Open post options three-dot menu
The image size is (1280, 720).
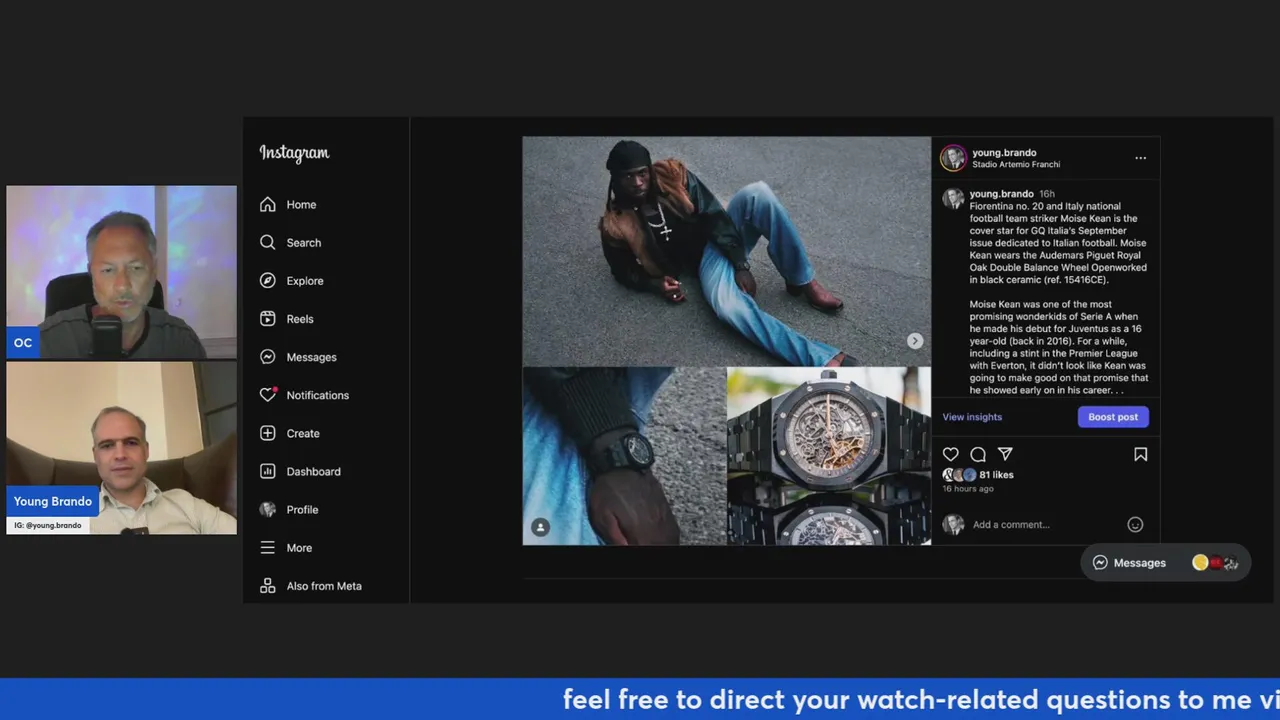click(x=1140, y=158)
